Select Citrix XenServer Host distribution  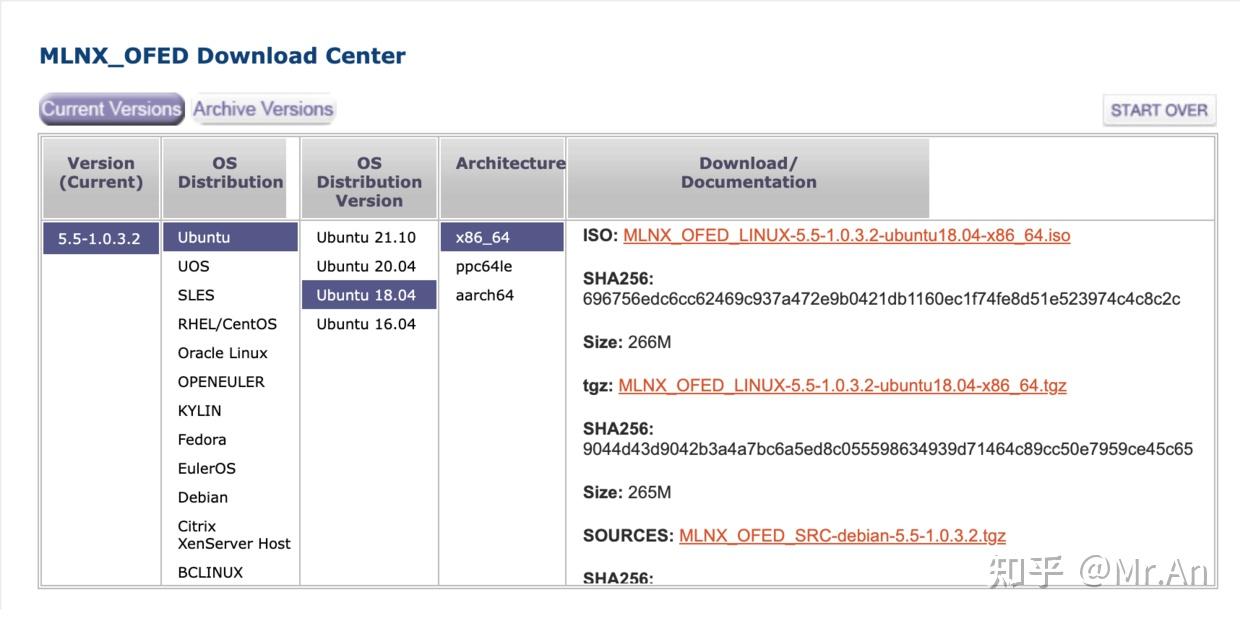pos(234,535)
